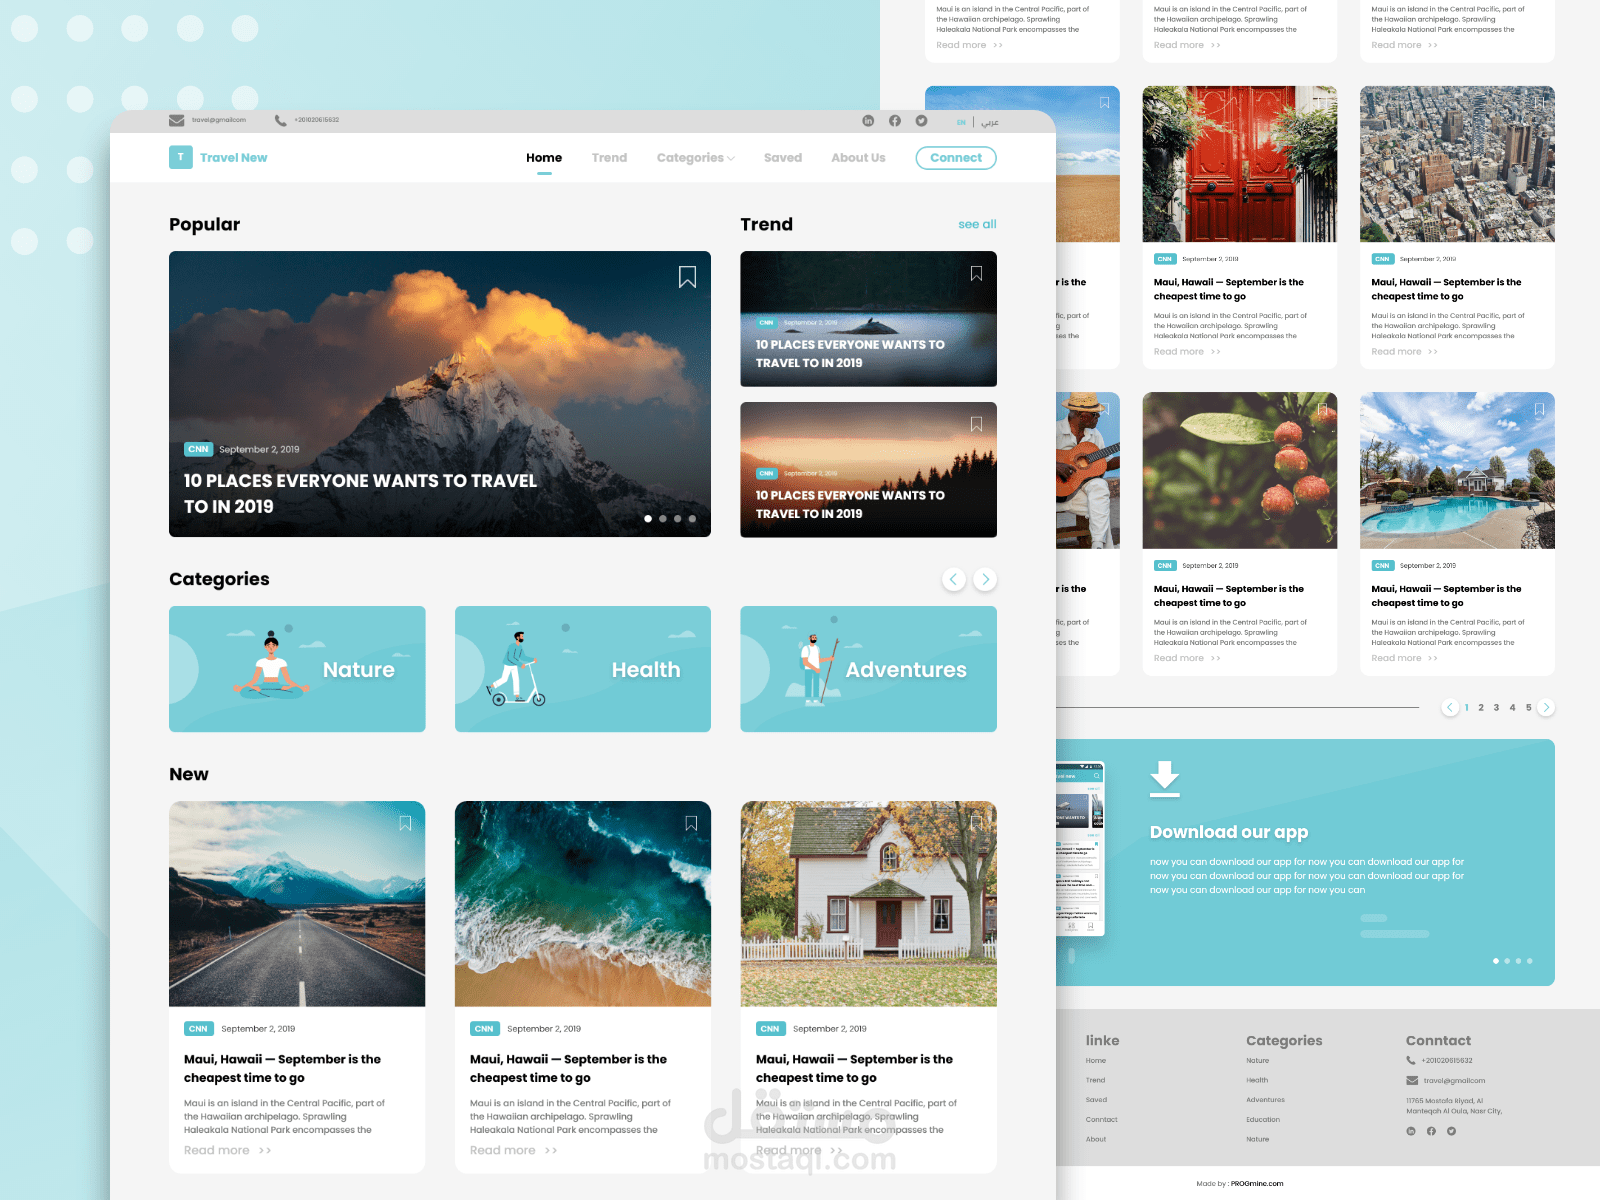Switch language to EN
This screenshot has height=1200, width=1600.
[x=961, y=122]
